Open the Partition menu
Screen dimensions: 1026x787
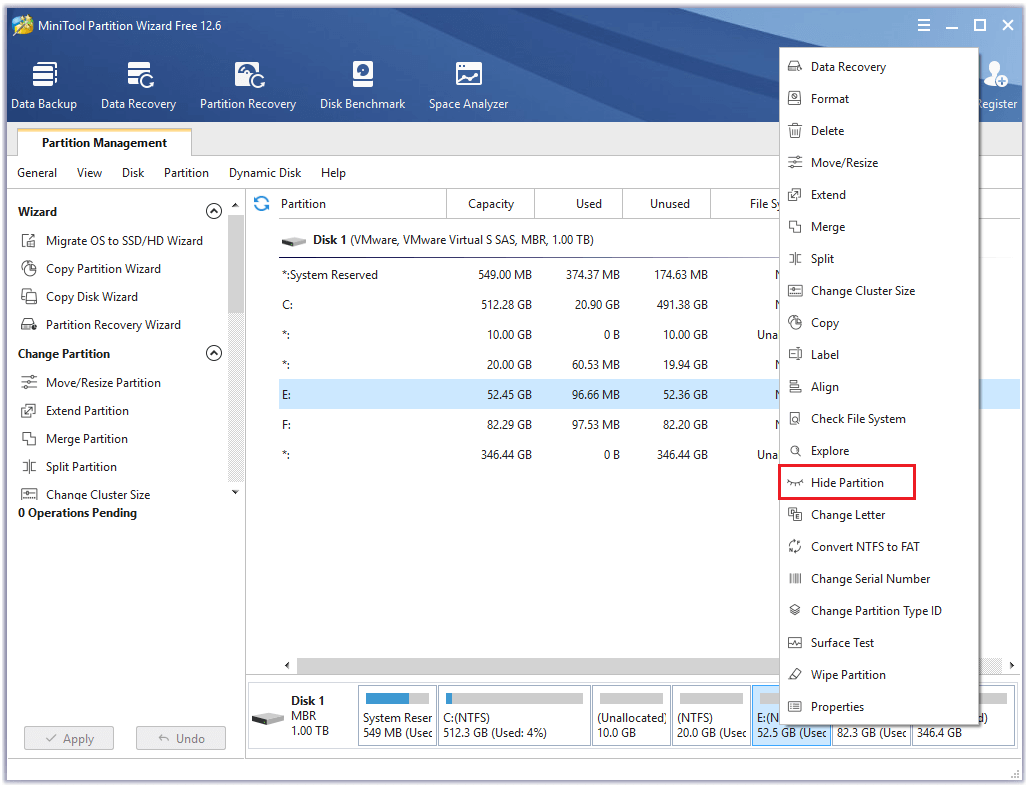[186, 173]
